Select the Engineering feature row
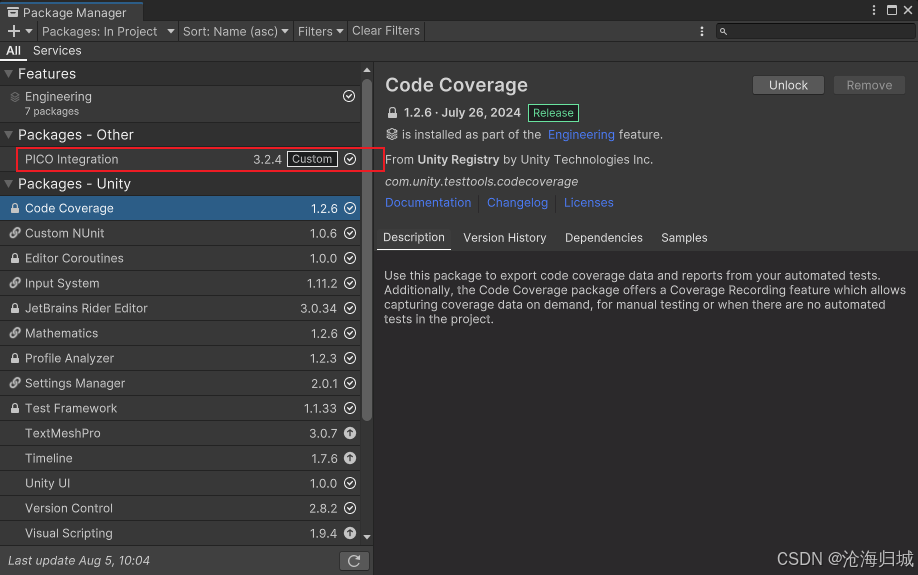Image resolution: width=918 pixels, height=575 pixels. (x=180, y=104)
